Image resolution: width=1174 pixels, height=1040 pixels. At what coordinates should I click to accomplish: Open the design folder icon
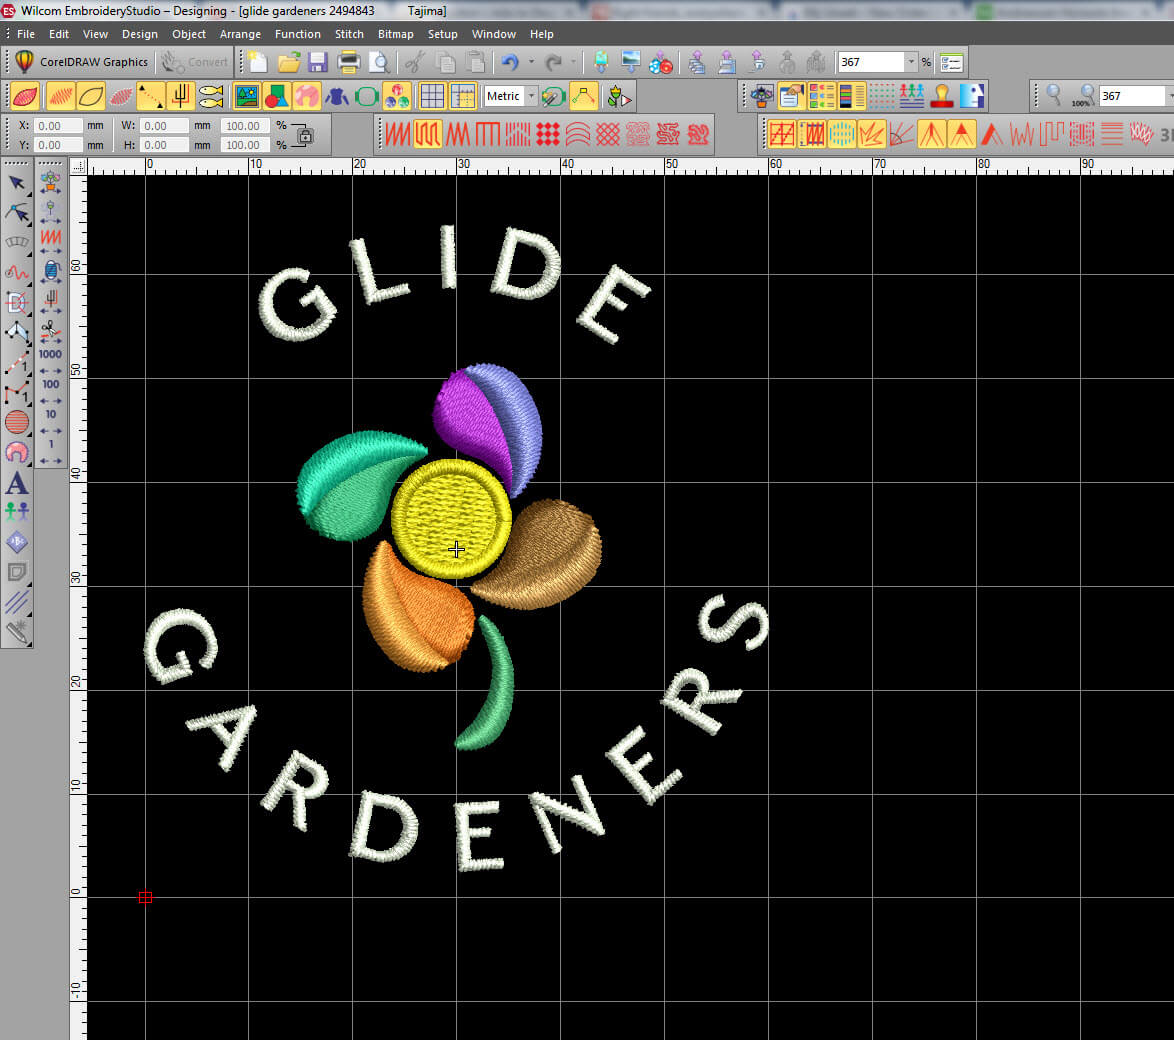[289, 62]
